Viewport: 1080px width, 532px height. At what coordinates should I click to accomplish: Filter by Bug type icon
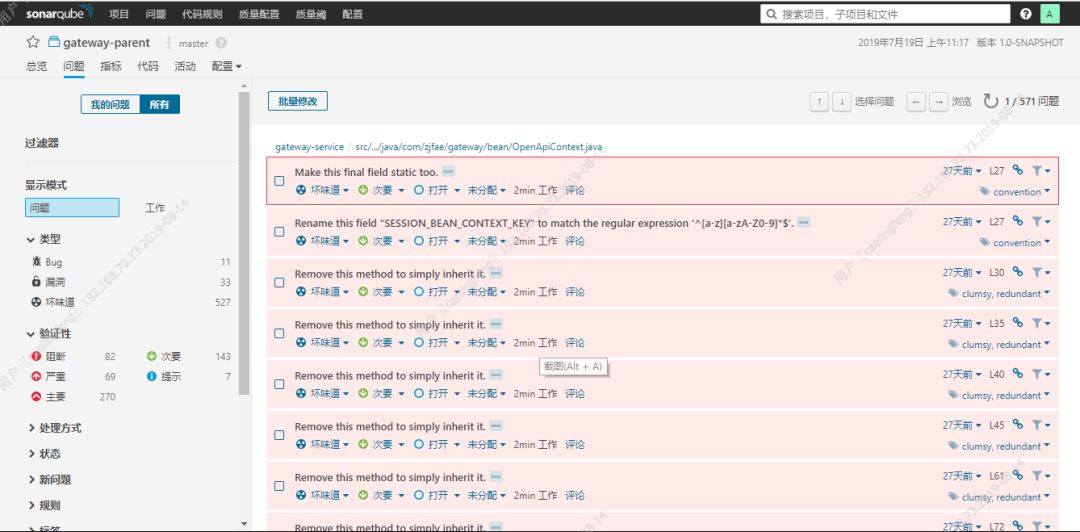tap(37, 262)
